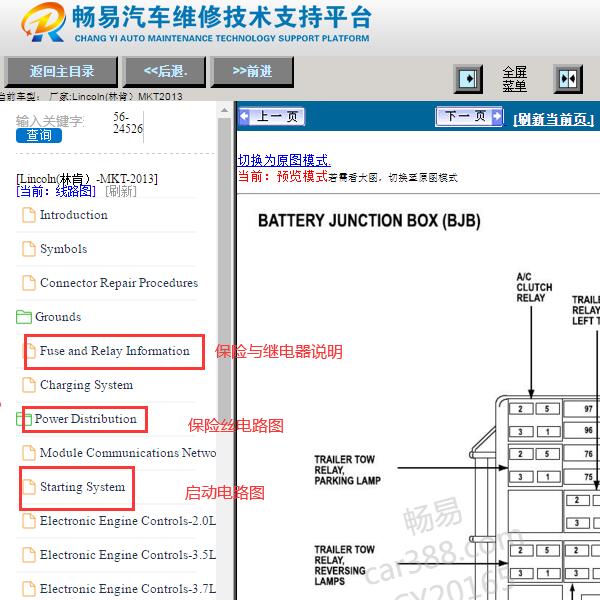
Task: Select the 全屏菜单 label
Action: [x=514, y=79]
